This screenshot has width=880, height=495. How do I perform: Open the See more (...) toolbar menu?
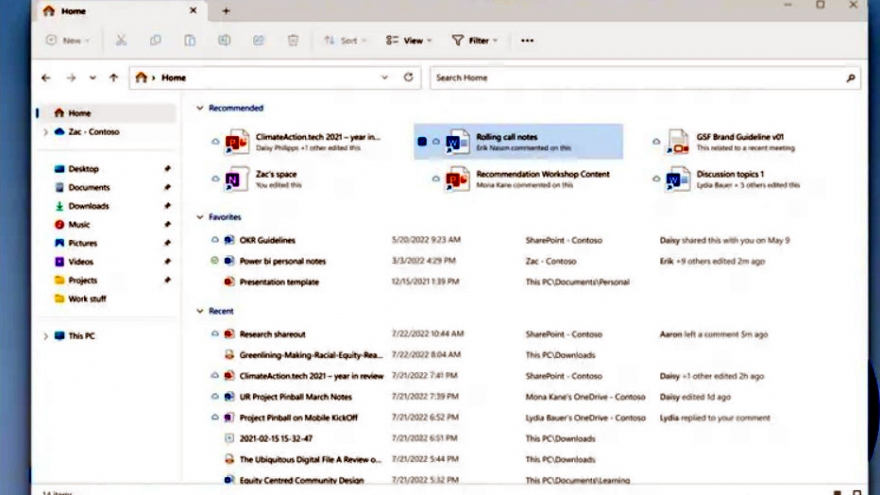tap(527, 41)
